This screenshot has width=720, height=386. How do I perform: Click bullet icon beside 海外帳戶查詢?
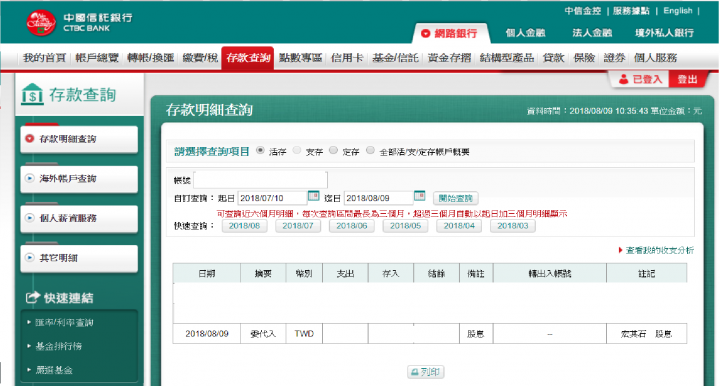(x=30, y=178)
